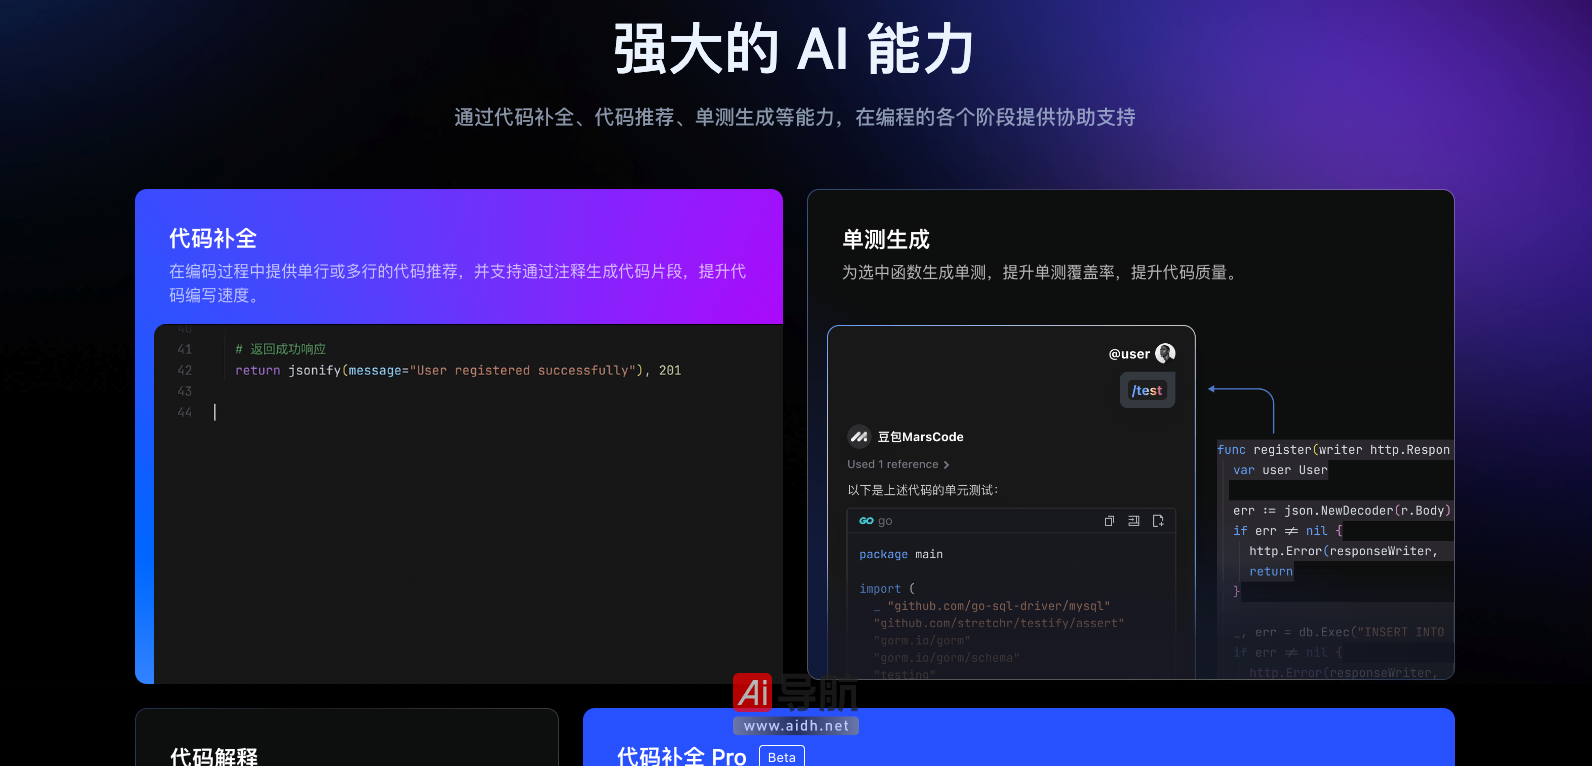Click the "gorm.io/gorm" import line
Image resolution: width=1592 pixels, height=766 pixels.
[922, 641]
